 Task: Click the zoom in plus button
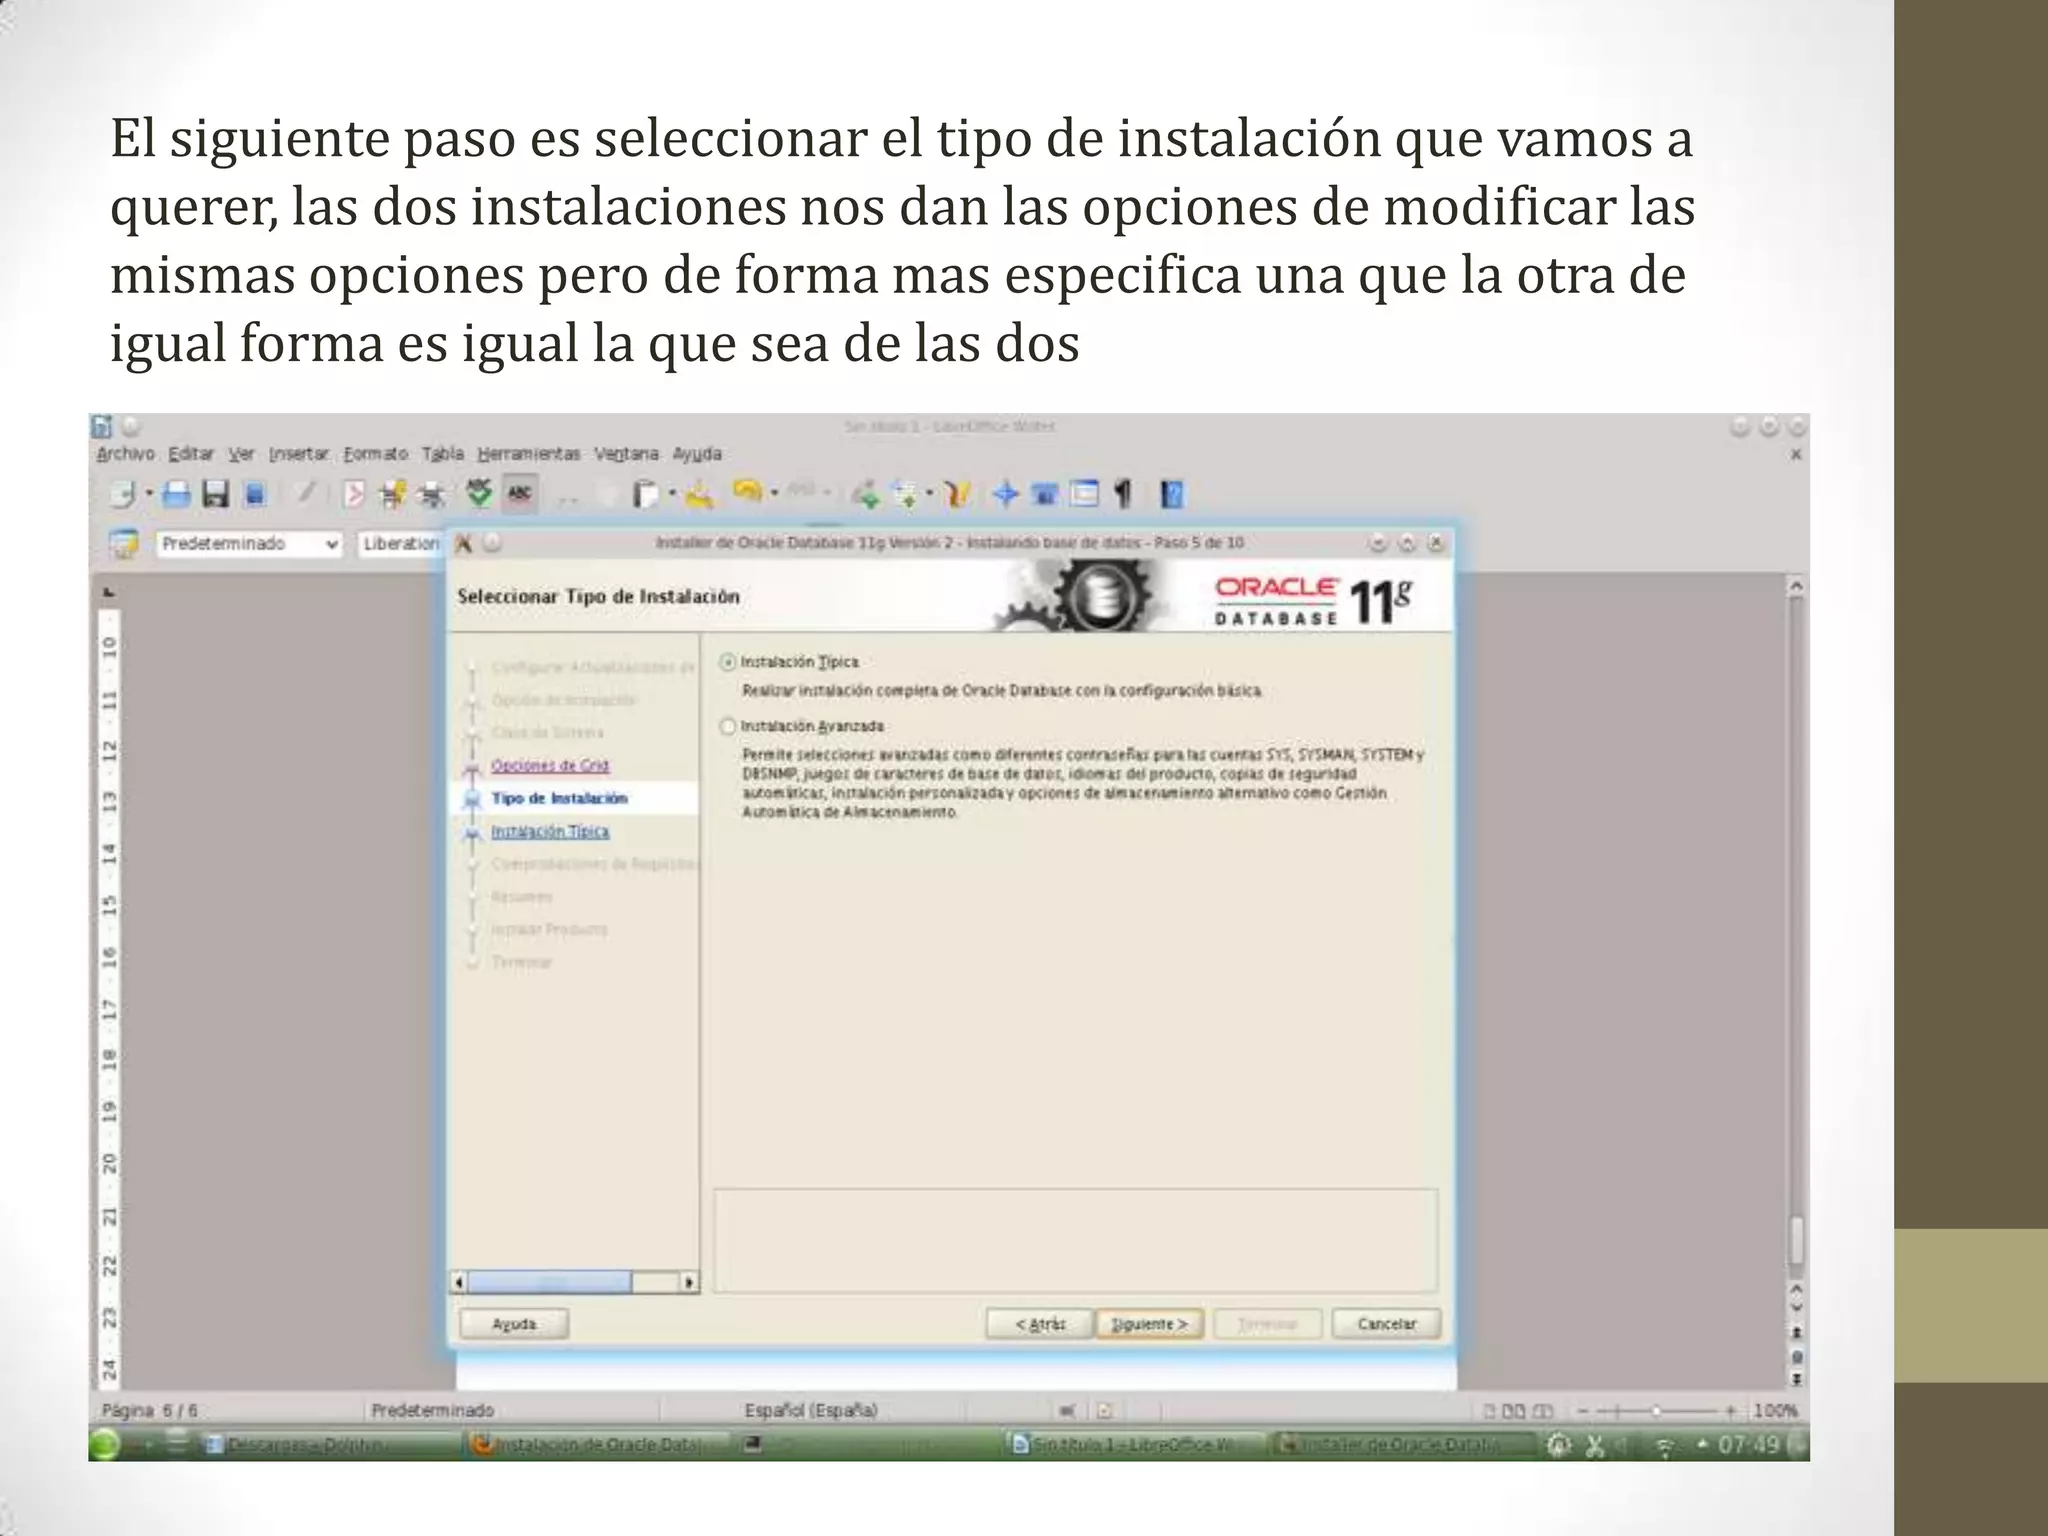point(1730,1411)
